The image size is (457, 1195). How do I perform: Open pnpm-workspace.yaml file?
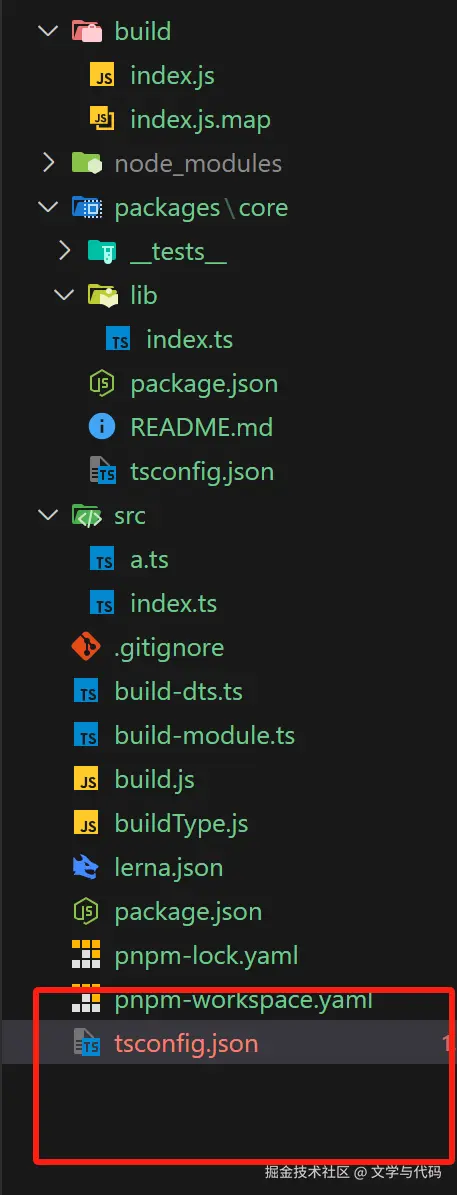(244, 999)
